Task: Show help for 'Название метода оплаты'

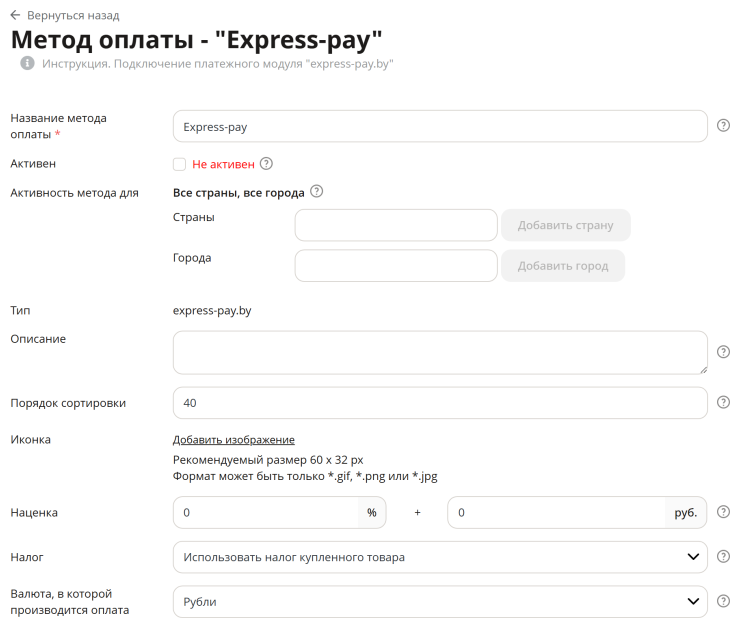Action: (x=723, y=125)
